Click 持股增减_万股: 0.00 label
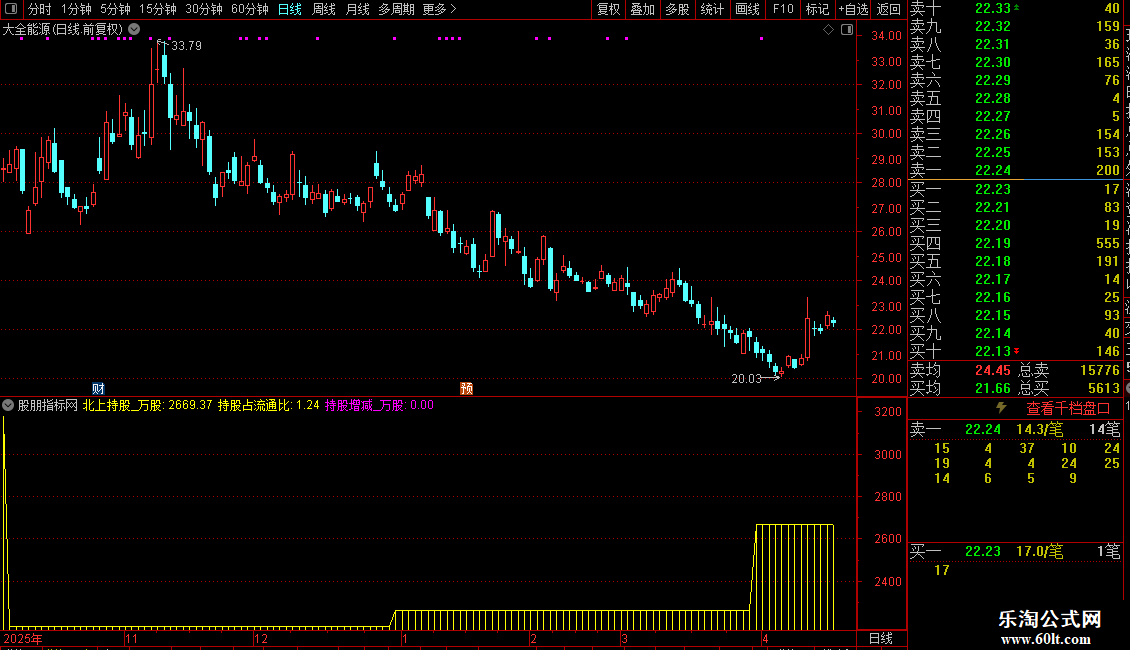 point(379,405)
